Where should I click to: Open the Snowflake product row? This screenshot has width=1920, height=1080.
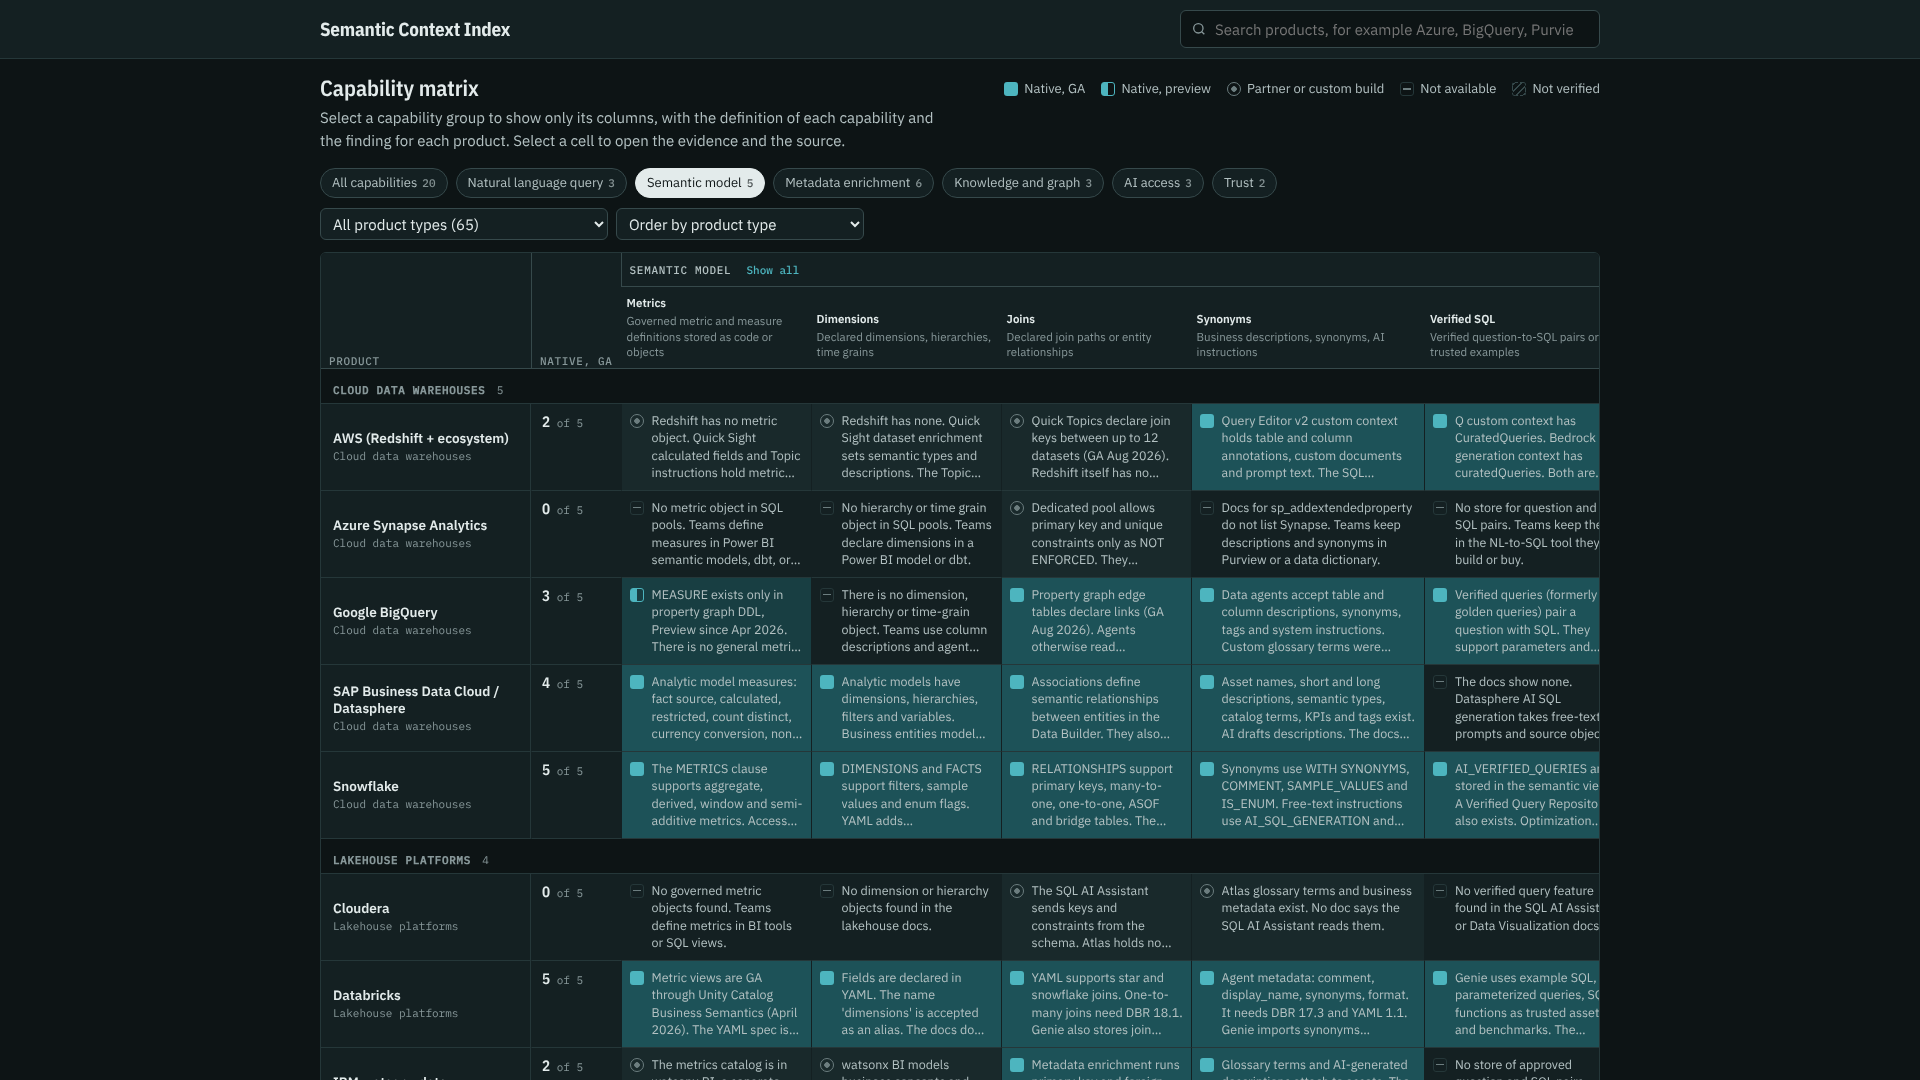coord(426,795)
